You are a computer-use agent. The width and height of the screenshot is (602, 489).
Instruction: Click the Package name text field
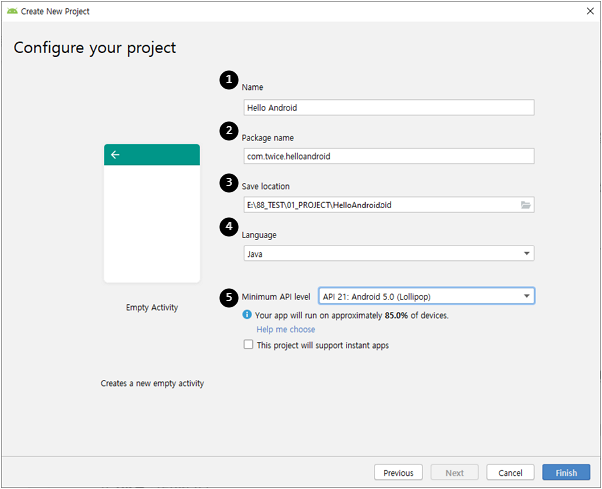pyautogui.click(x=388, y=156)
